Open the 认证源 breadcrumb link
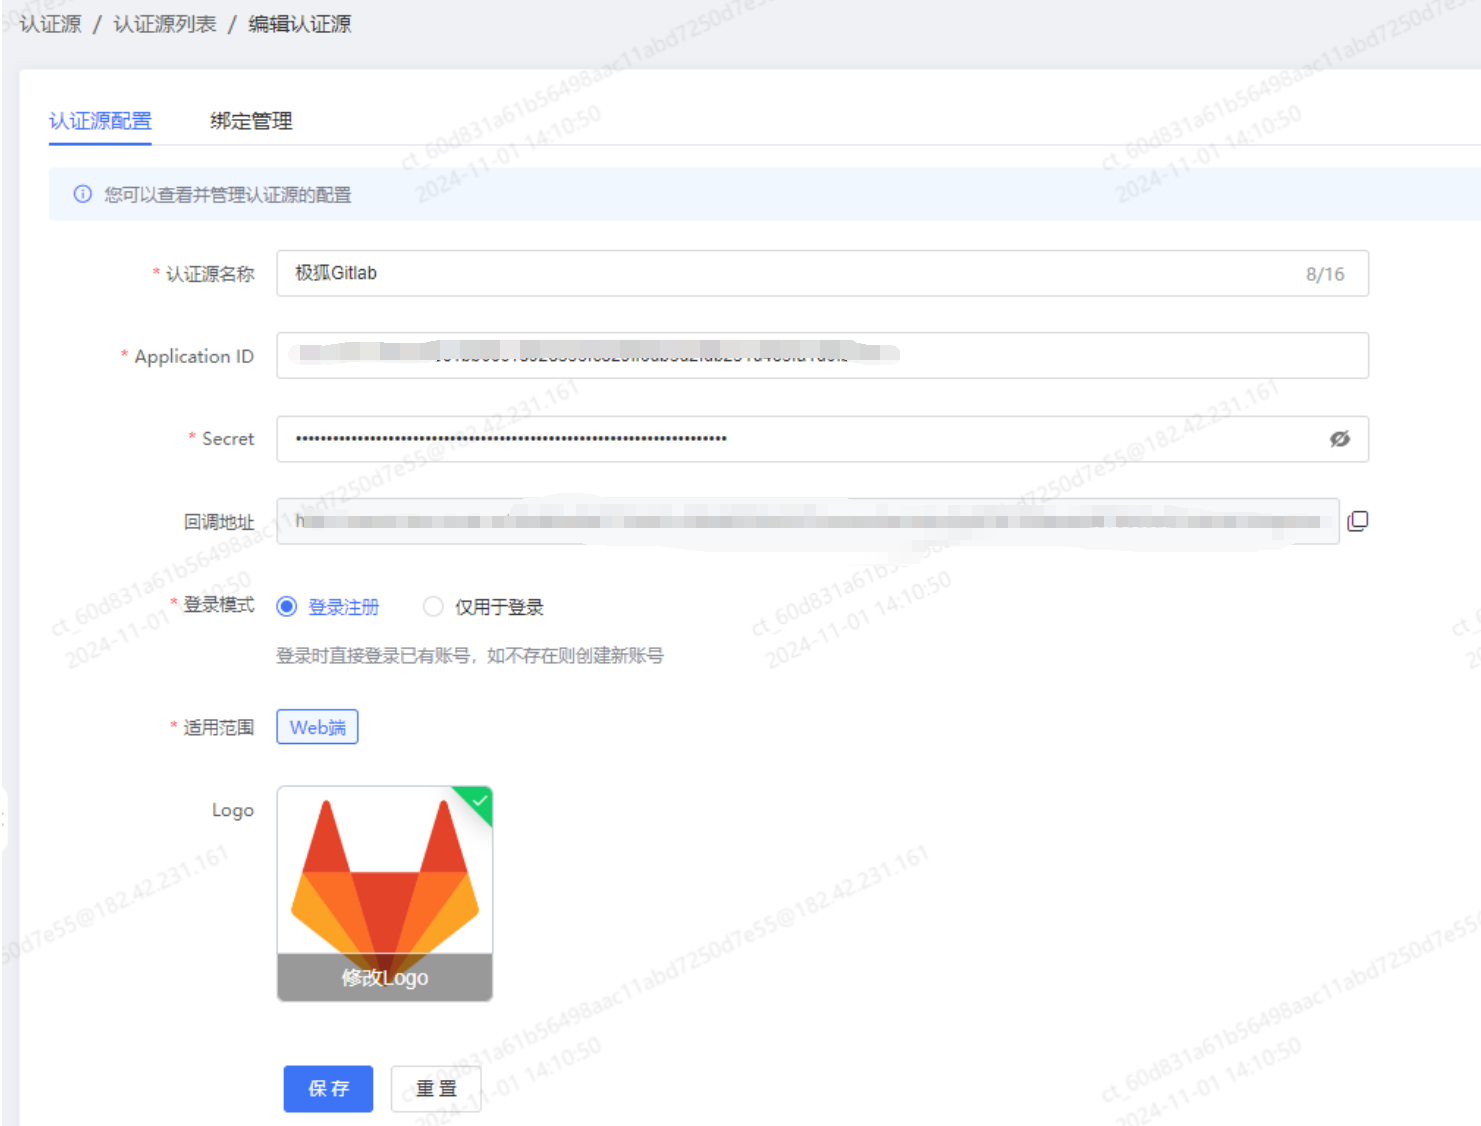The height and width of the screenshot is (1126, 1481). coord(50,24)
